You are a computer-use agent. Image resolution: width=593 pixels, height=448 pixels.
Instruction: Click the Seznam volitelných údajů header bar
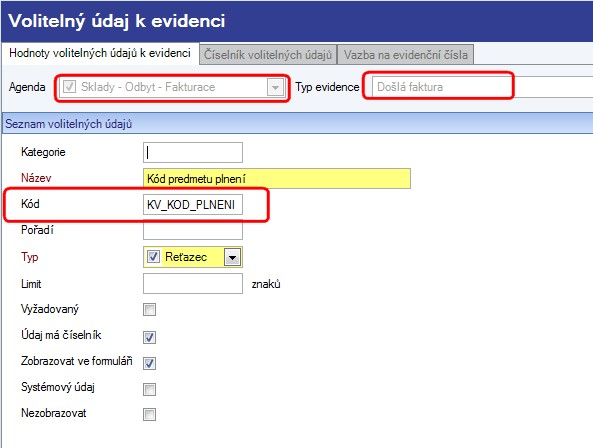(298, 123)
